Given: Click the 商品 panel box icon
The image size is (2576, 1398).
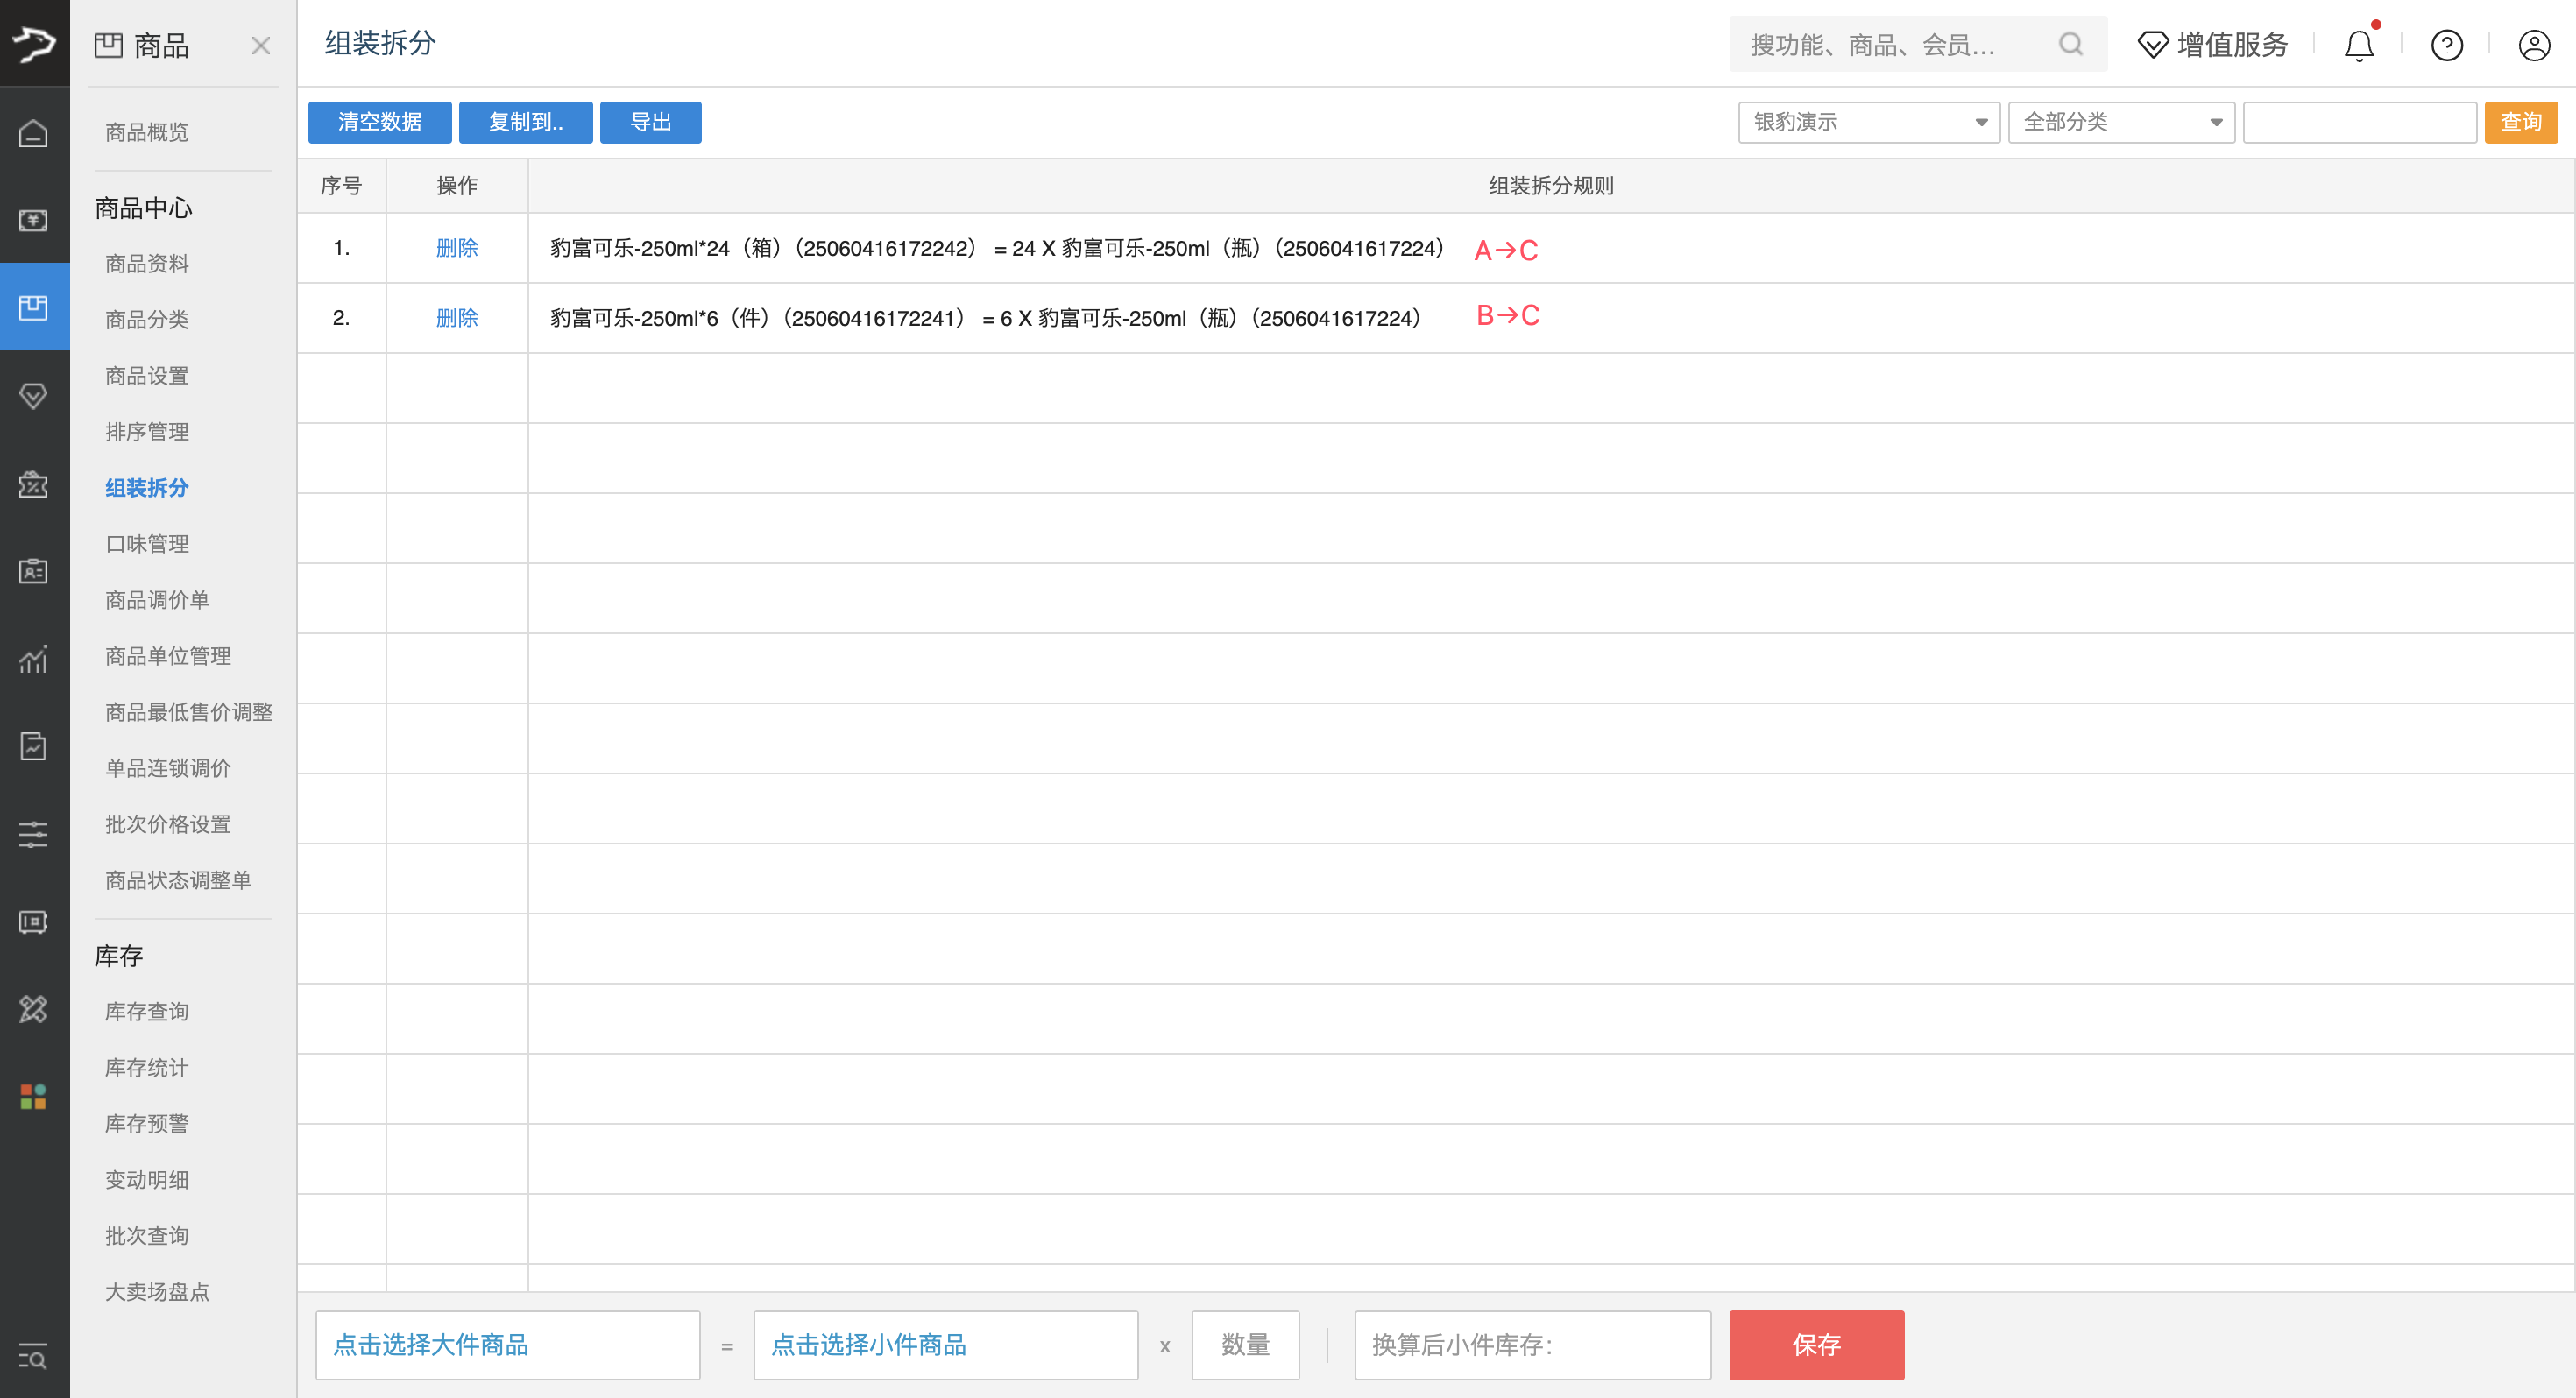Looking at the screenshot, I should tap(109, 45).
